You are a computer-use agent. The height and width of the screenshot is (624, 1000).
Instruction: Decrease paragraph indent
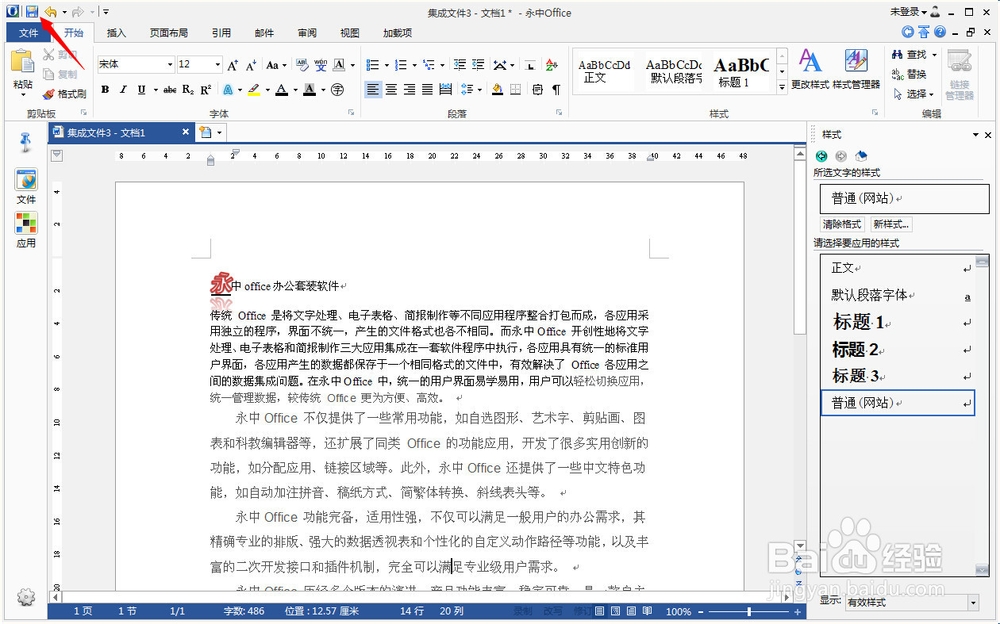[460, 64]
